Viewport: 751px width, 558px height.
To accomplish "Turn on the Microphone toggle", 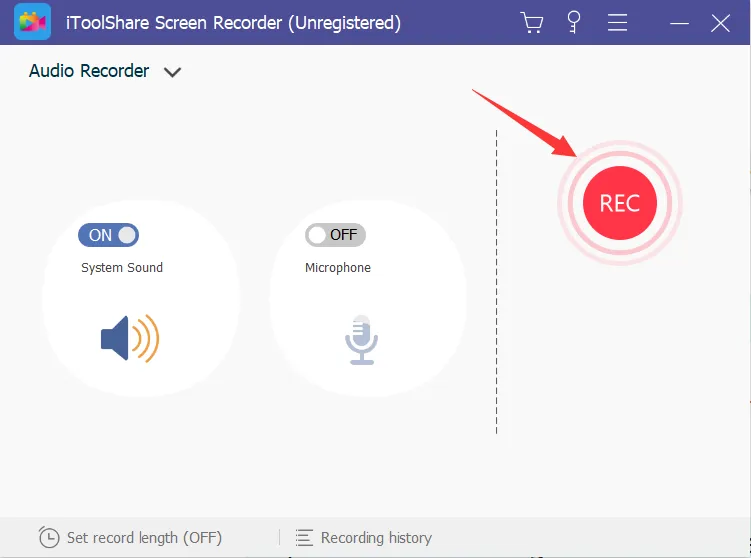I will pos(335,235).
